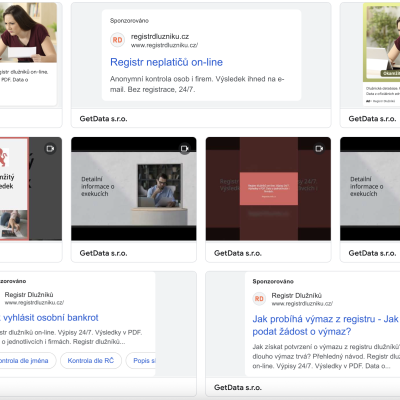Click the RD logo beside registrdluzniku.cz

tap(117, 40)
